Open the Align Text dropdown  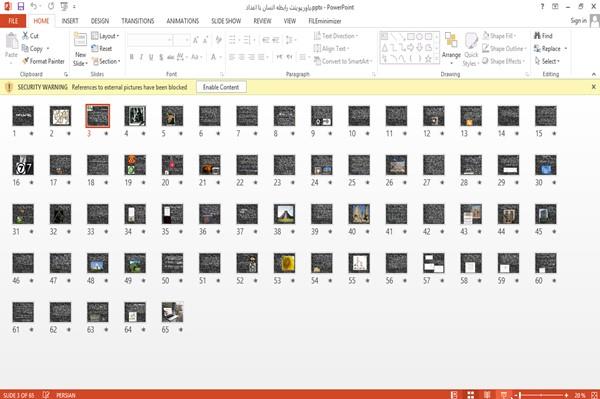pos(331,49)
